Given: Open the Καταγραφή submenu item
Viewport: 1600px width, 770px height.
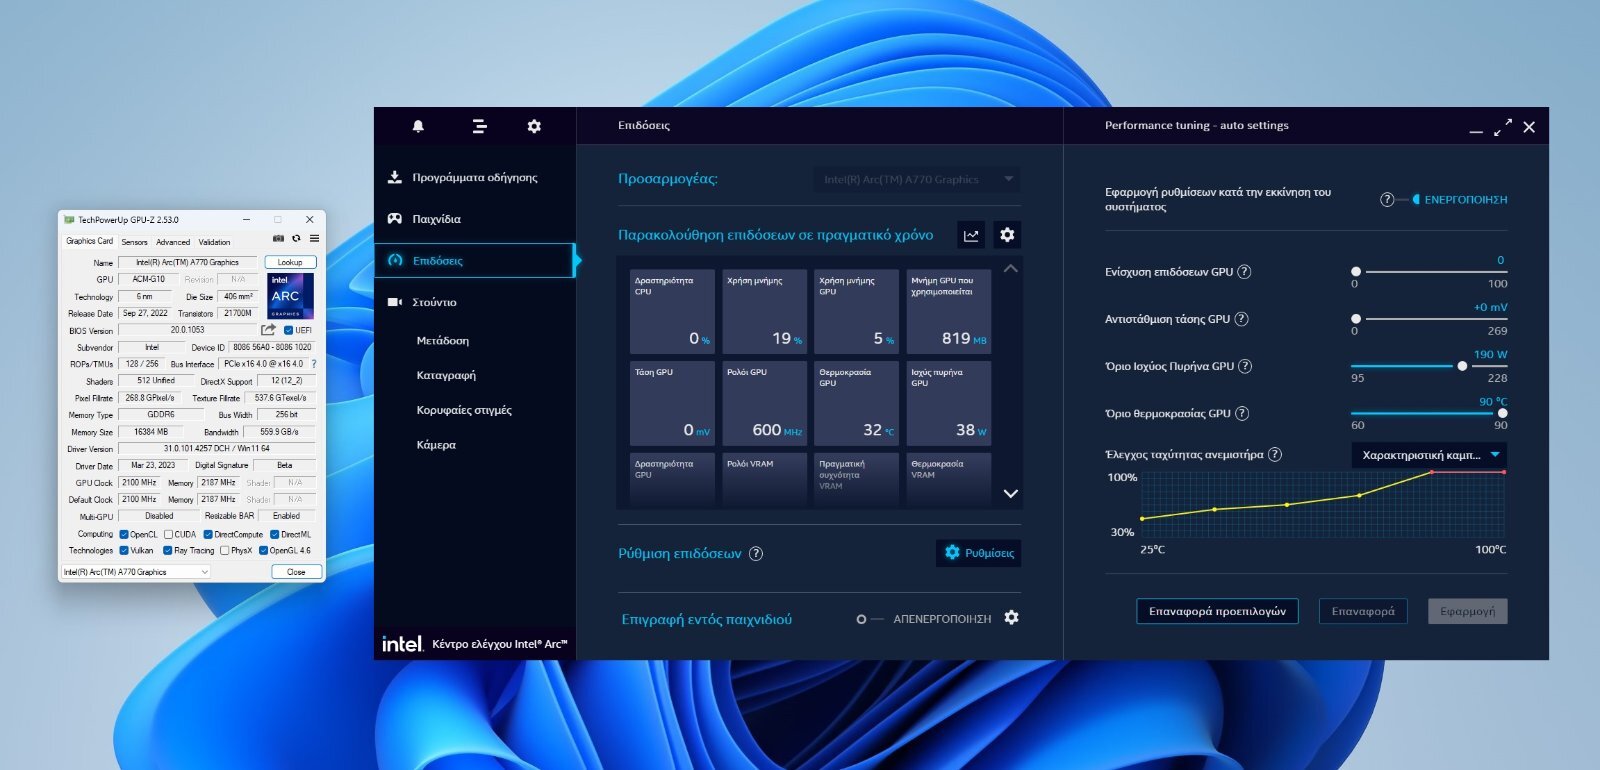Looking at the screenshot, I should [x=446, y=376].
